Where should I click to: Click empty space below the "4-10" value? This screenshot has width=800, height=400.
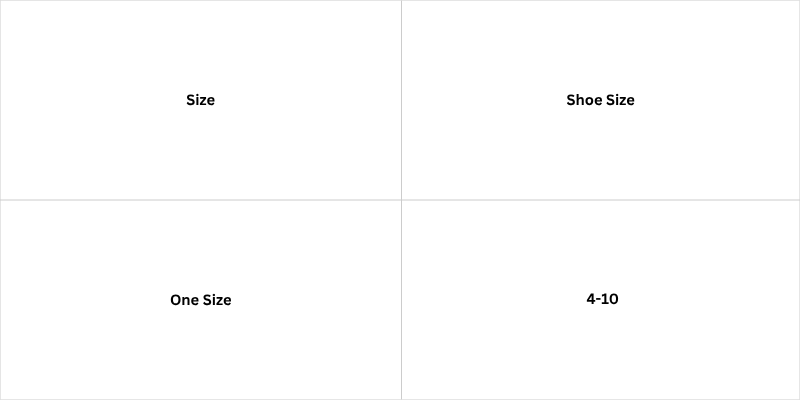(602, 352)
